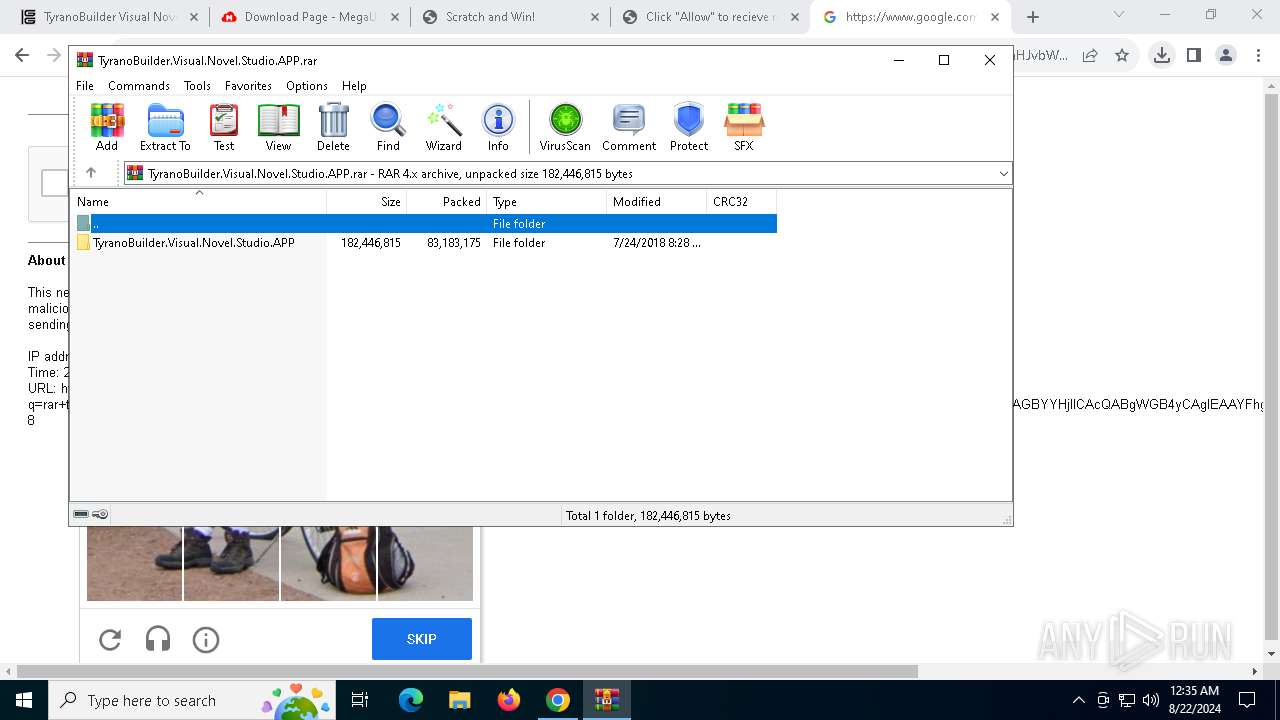Image resolution: width=1280 pixels, height=720 pixels.
Task: Sort by the Name column header
Action: click(x=199, y=202)
